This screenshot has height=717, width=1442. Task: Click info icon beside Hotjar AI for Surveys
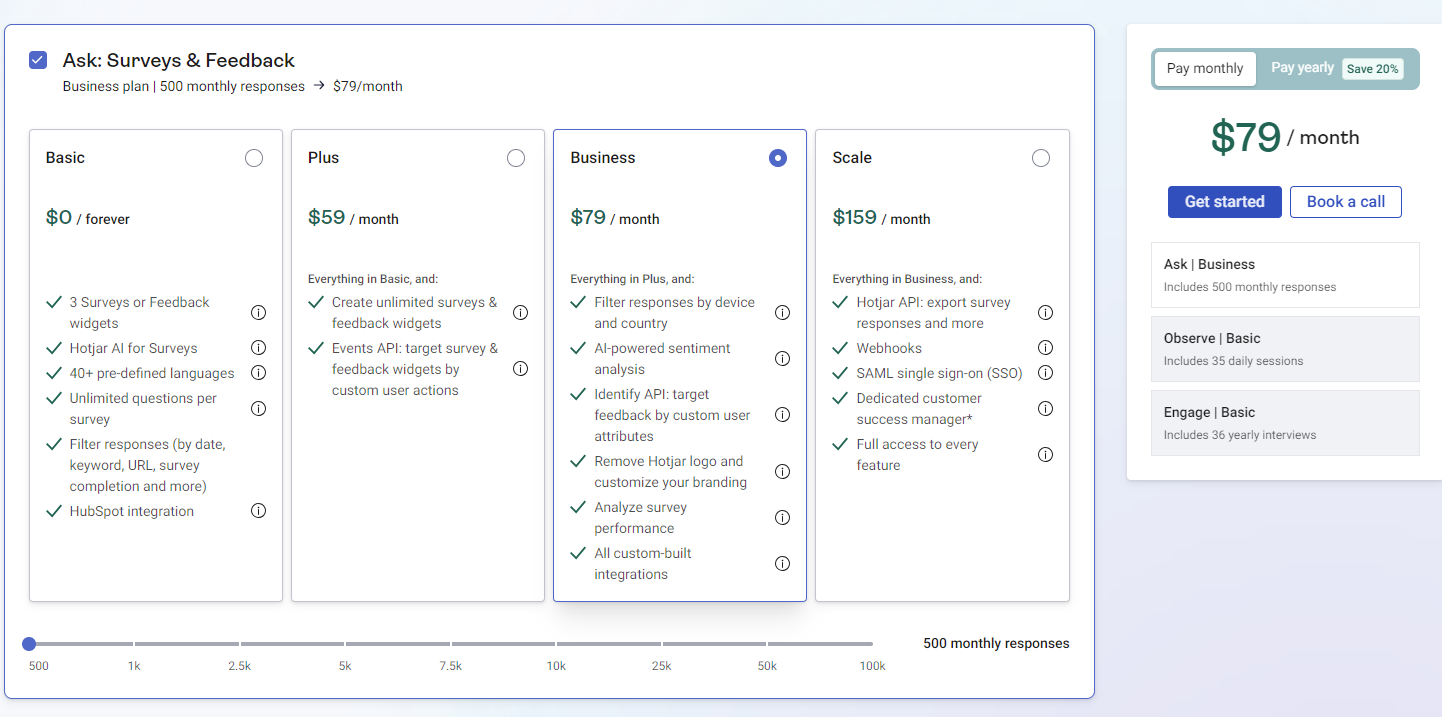258,348
